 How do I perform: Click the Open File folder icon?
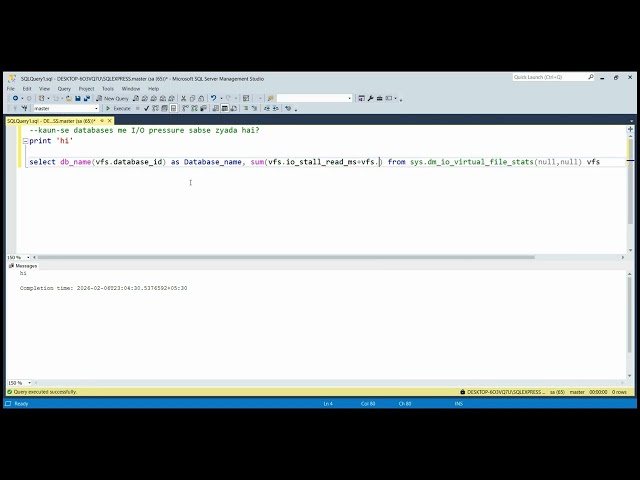(x=69, y=98)
